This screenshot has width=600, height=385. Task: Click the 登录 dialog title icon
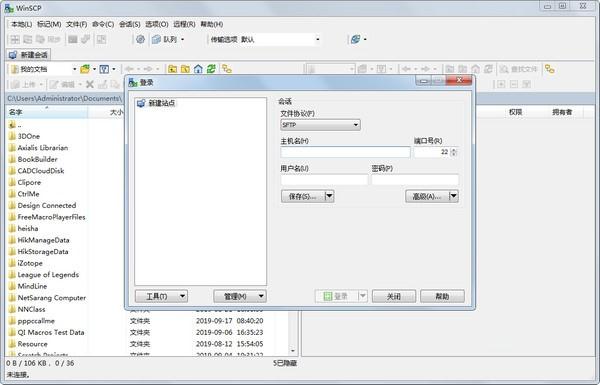(x=133, y=82)
